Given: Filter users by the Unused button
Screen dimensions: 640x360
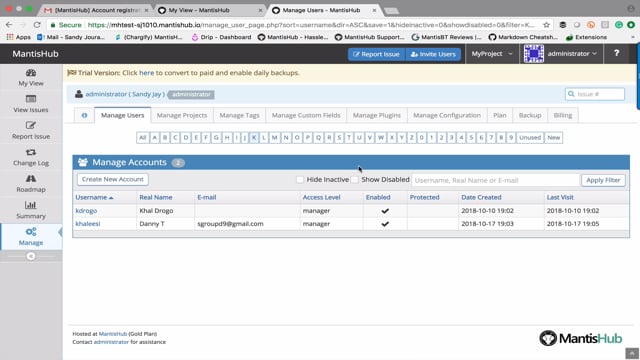Looking at the screenshot, I should (x=530, y=138).
